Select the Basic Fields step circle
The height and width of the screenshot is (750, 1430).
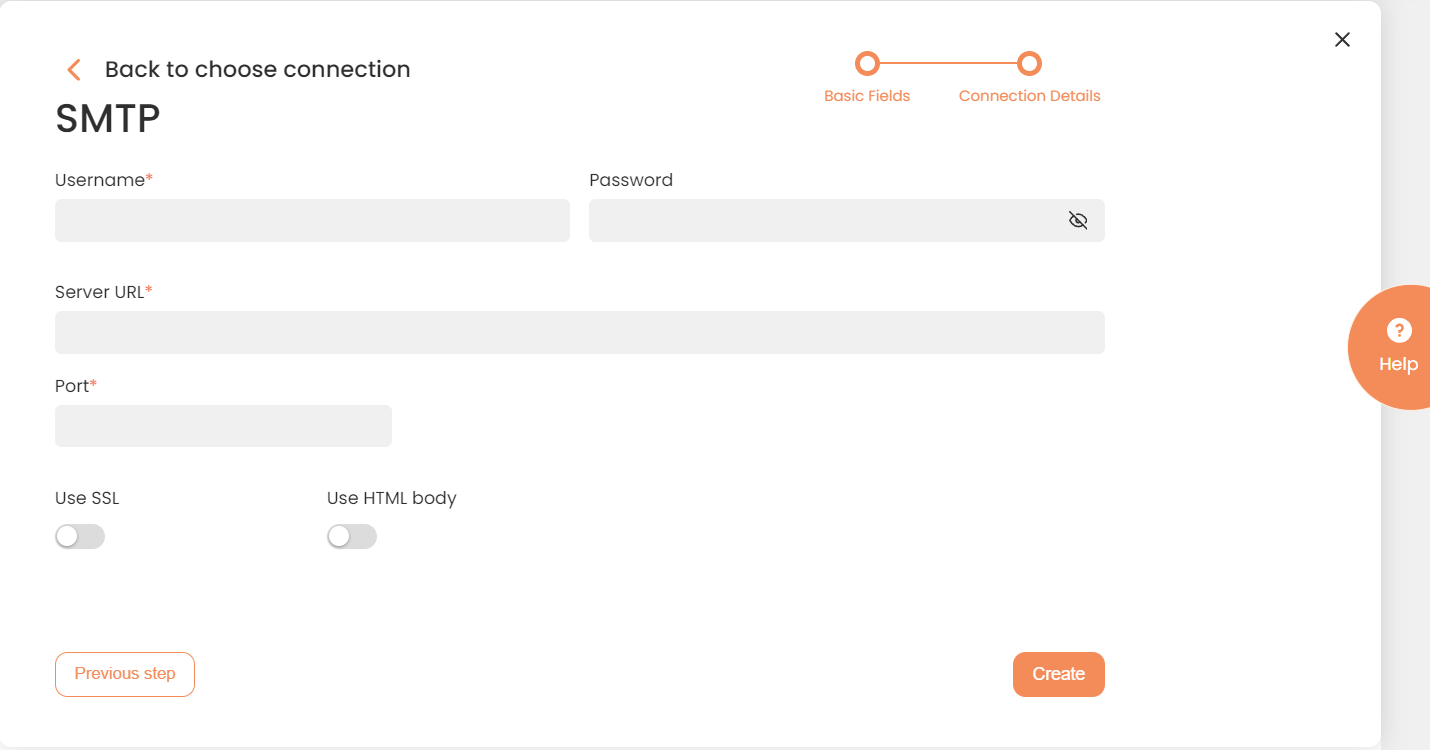(867, 62)
